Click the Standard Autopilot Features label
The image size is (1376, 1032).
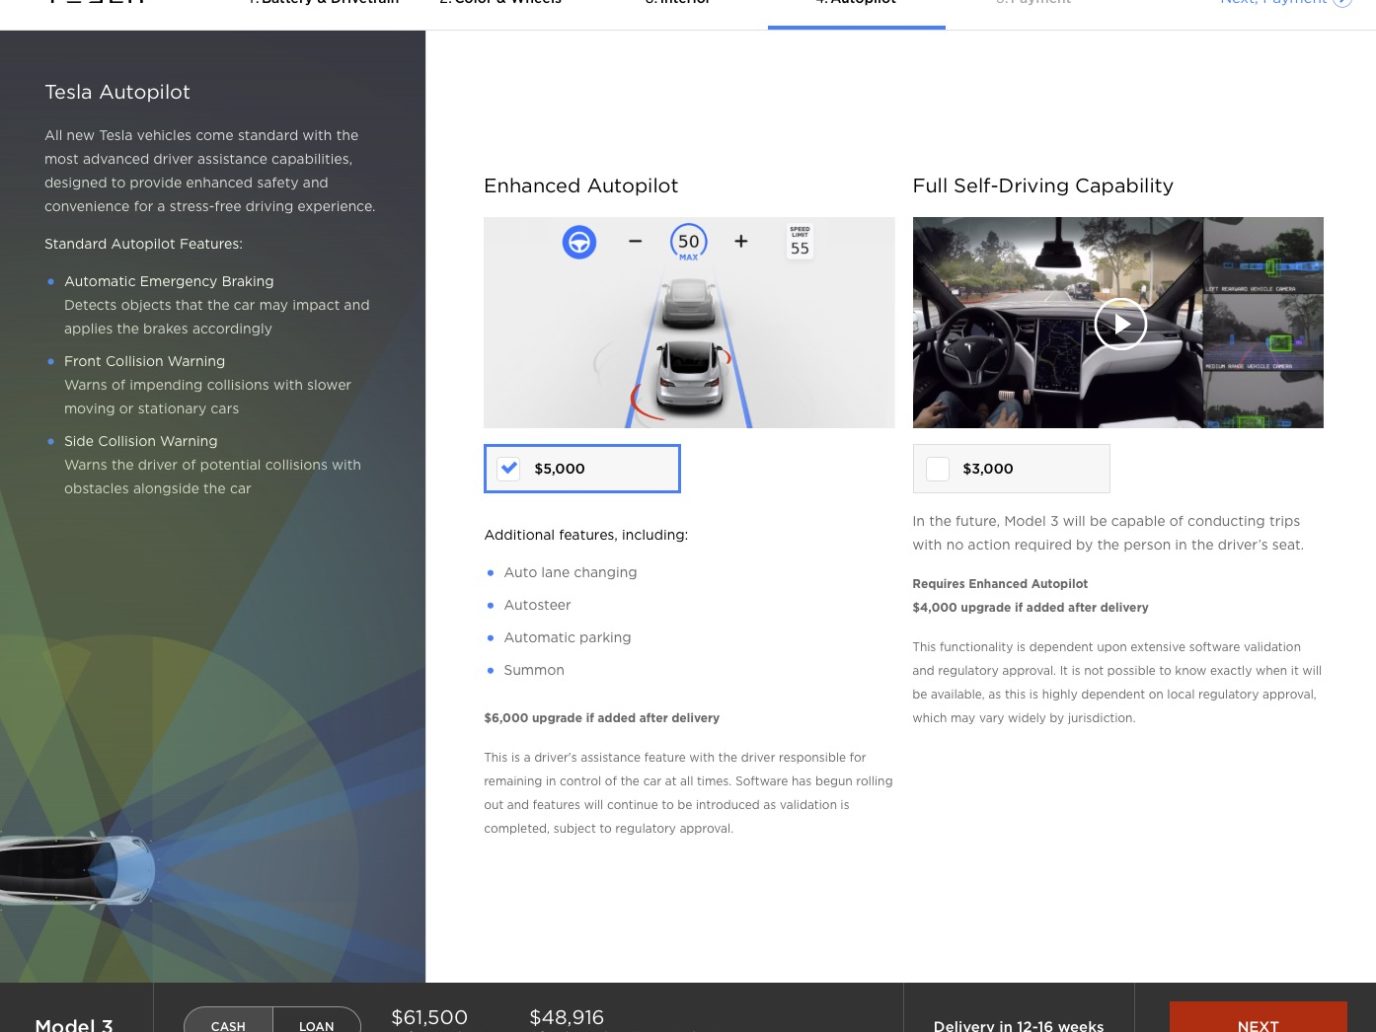[x=143, y=244]
